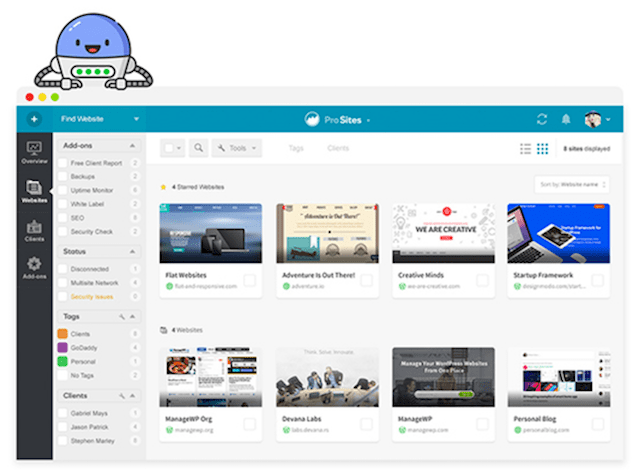Screen dimensions: 640x471
Task: Switch to the Tags tab
Action: coord(296,148)
